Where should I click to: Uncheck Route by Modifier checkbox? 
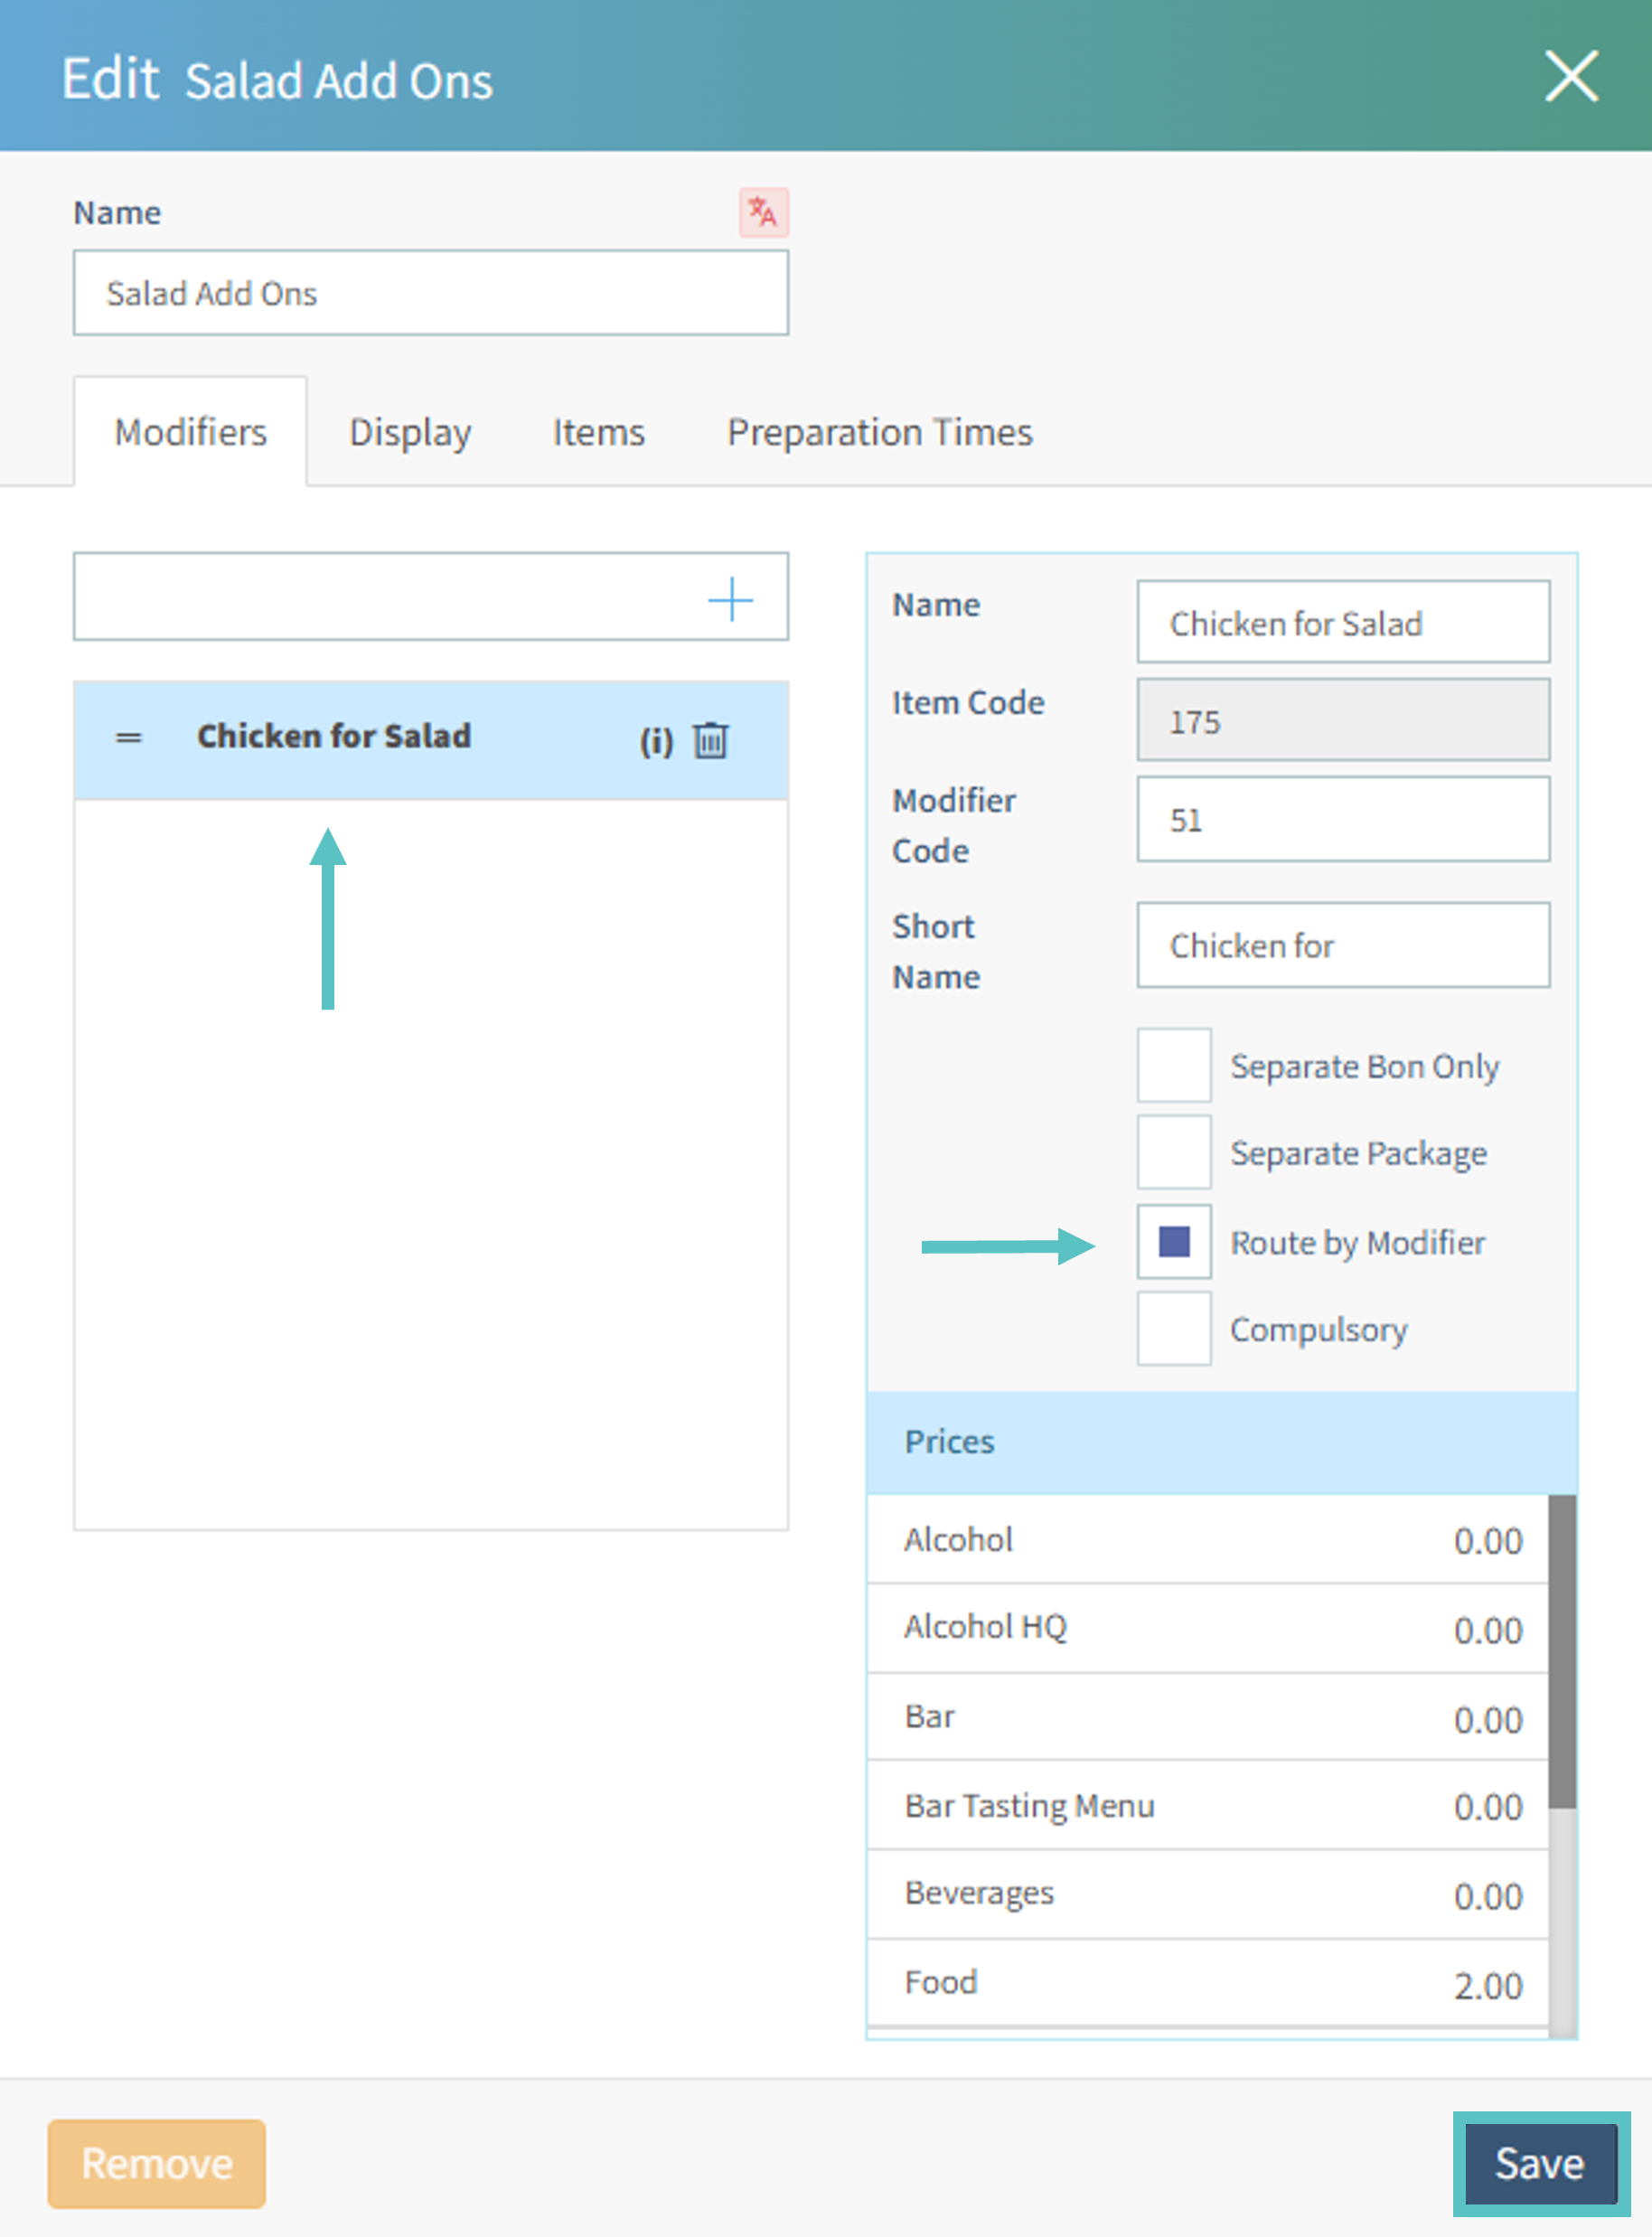(1173, 1241)
